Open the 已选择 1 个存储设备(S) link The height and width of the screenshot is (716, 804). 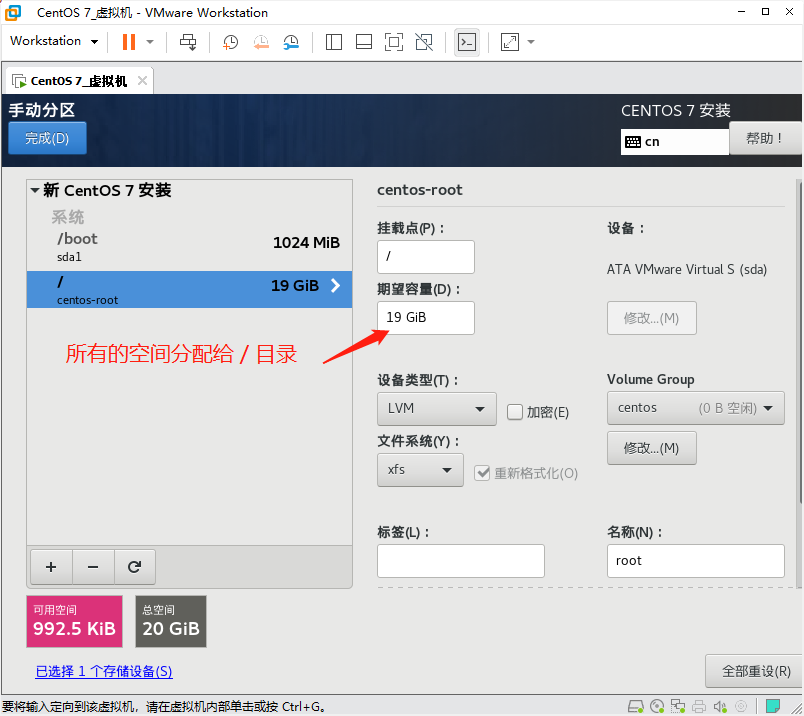point(104,671)
